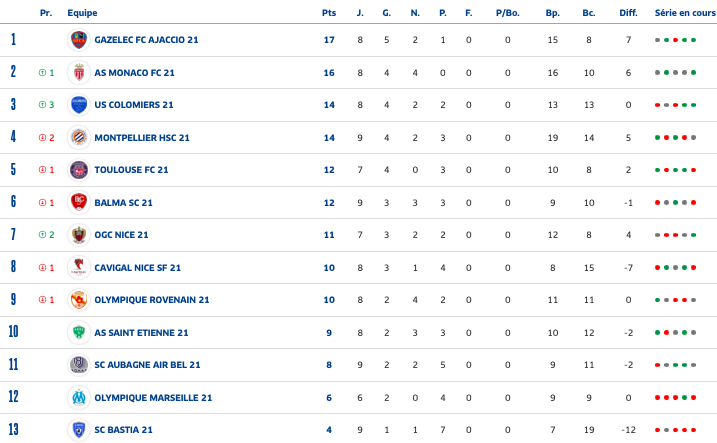
Task: Open OLYMPIQUE ROVENAIN 21 team page
Action: click(x=152, y=300)
